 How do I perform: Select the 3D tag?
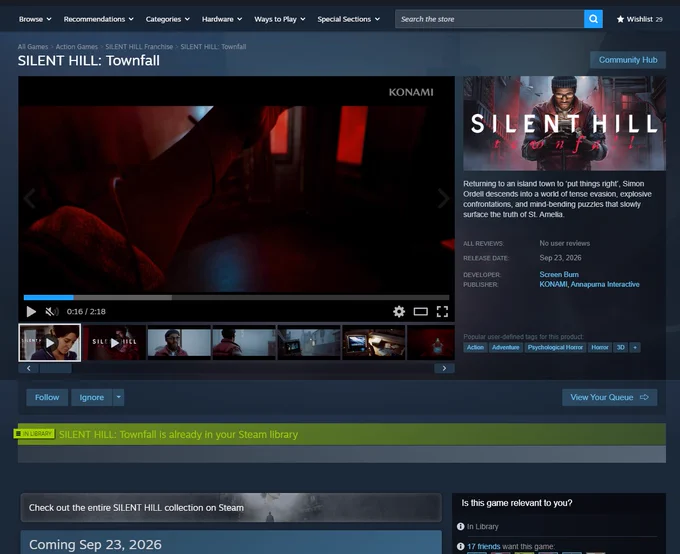[x=621, y=347]
